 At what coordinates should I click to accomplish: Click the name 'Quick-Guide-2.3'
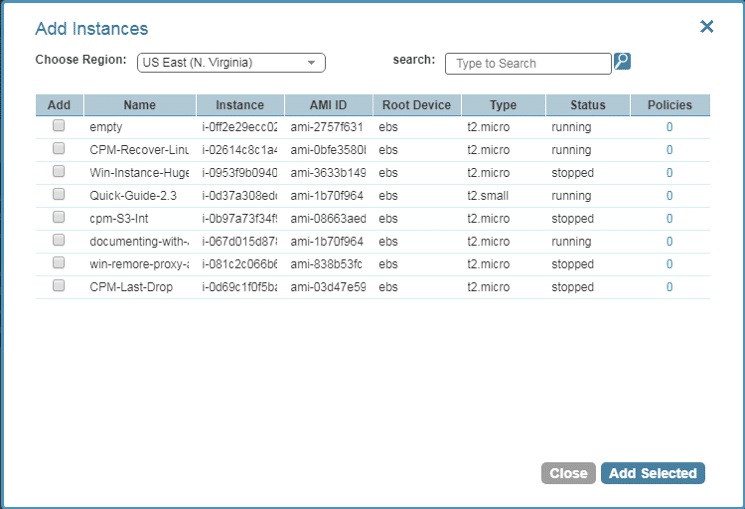(133, 196)
